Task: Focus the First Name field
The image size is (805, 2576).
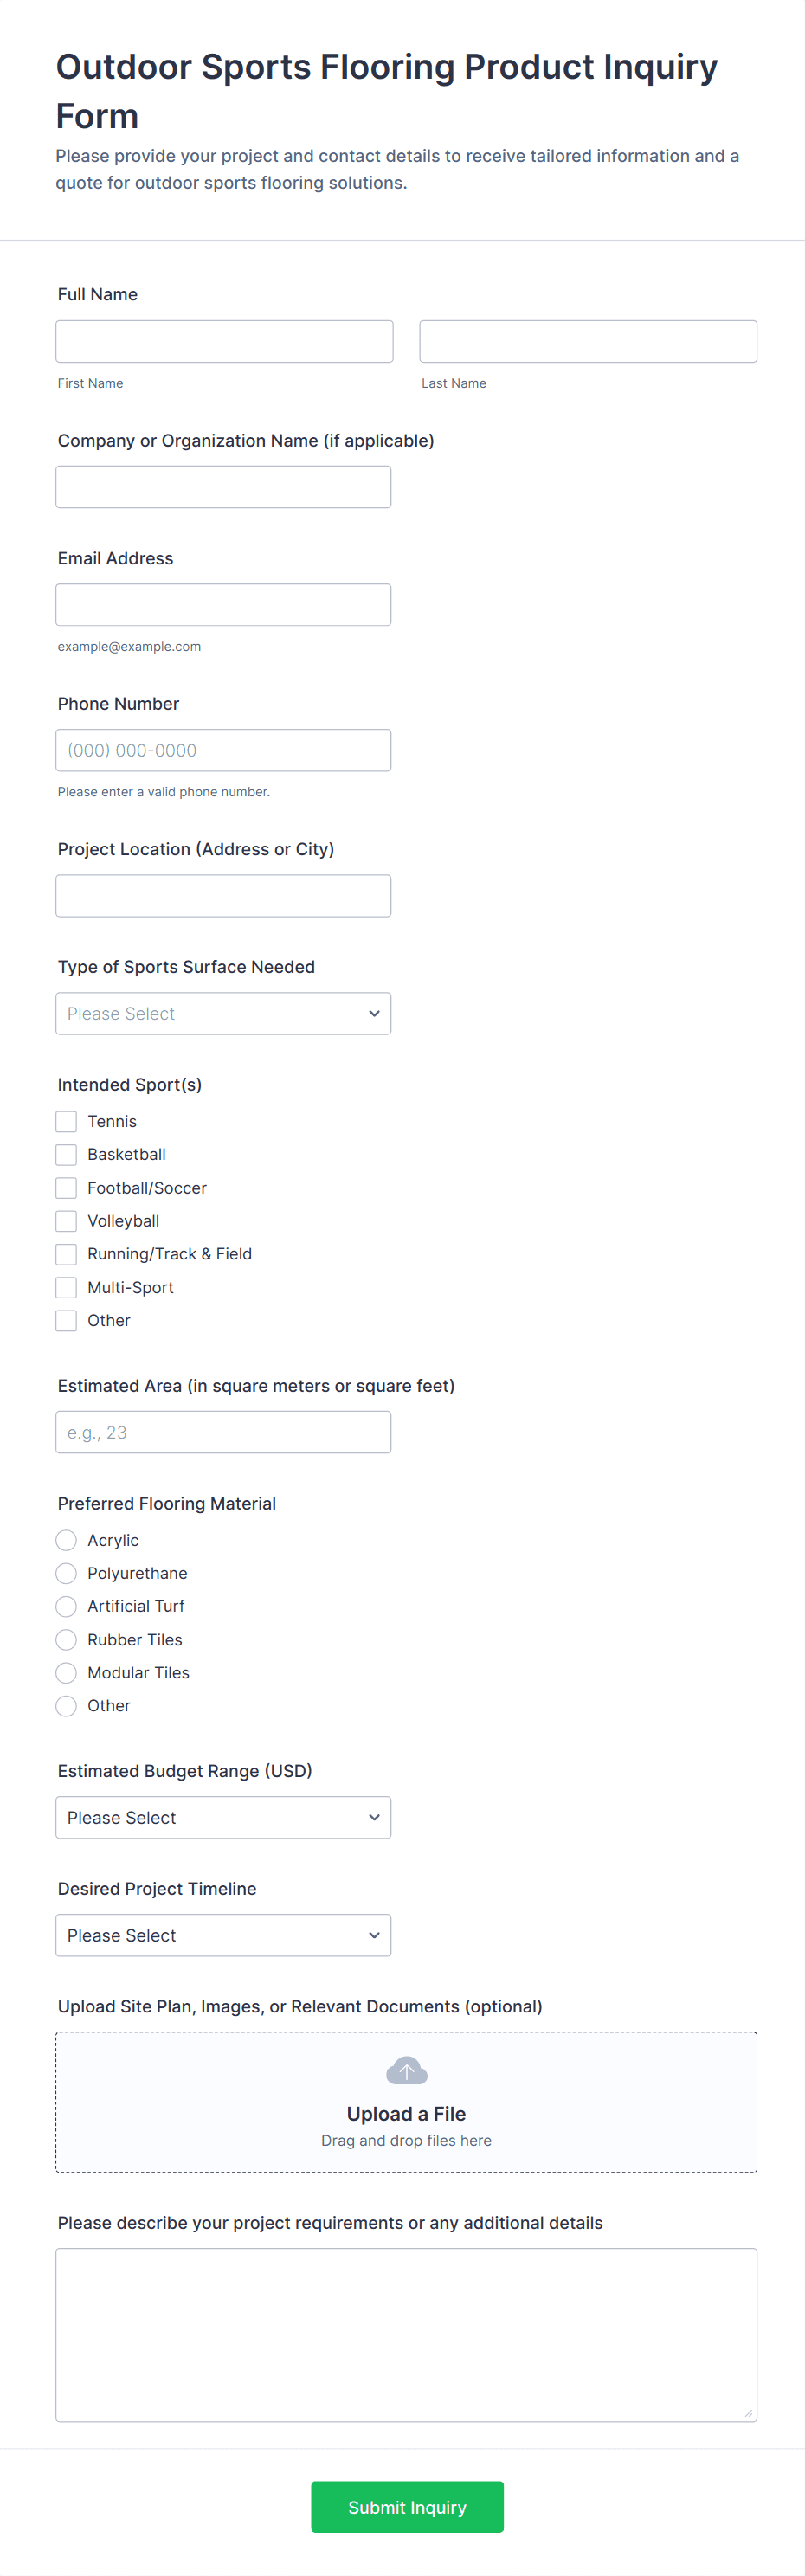Action: pyautogui.click(x=224, y=341)
